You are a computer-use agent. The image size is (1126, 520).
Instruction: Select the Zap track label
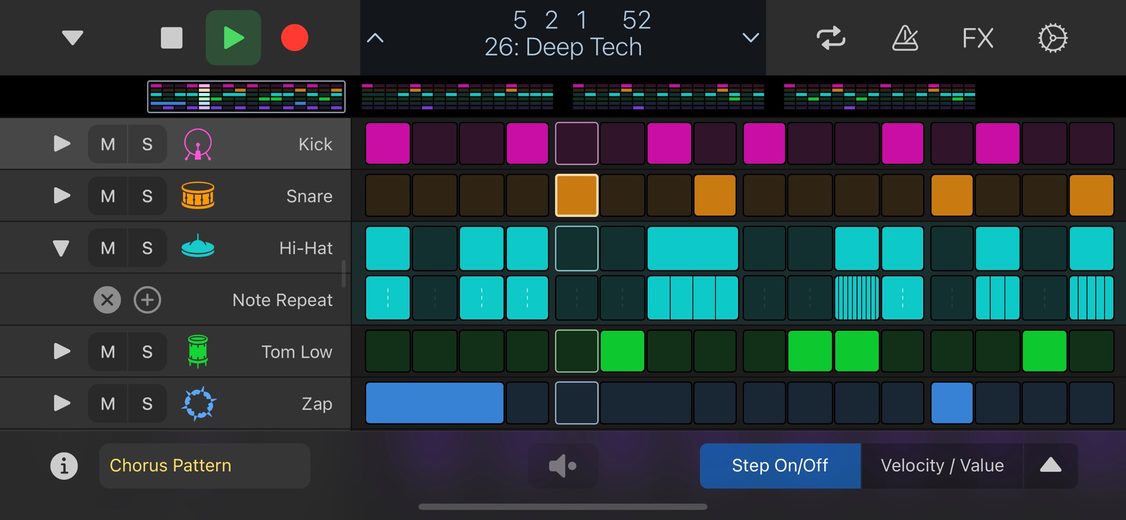pos(317,404)
